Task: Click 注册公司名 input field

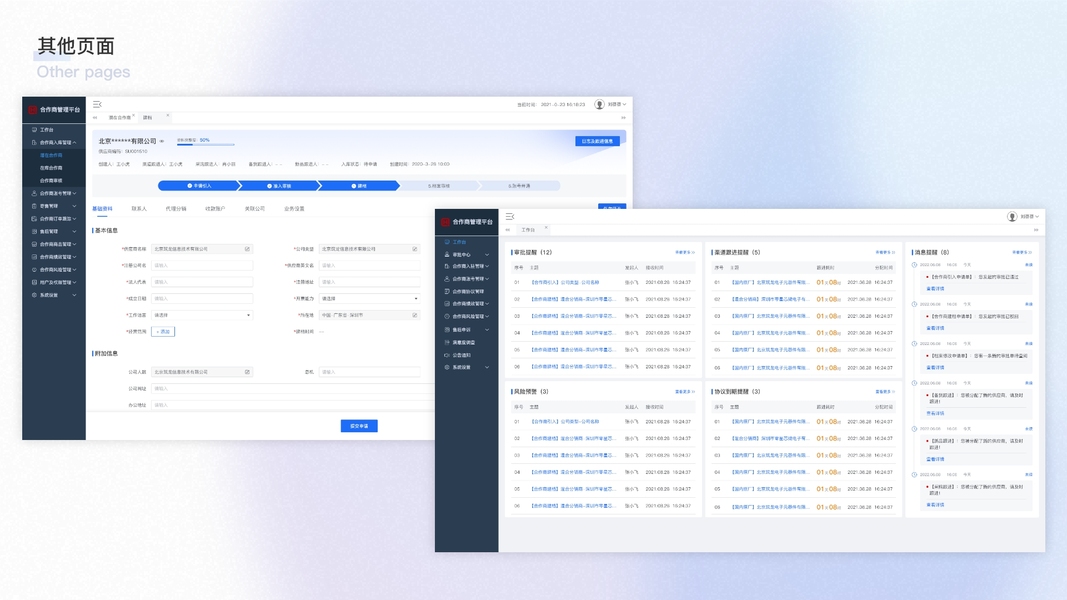Action: 202,265
